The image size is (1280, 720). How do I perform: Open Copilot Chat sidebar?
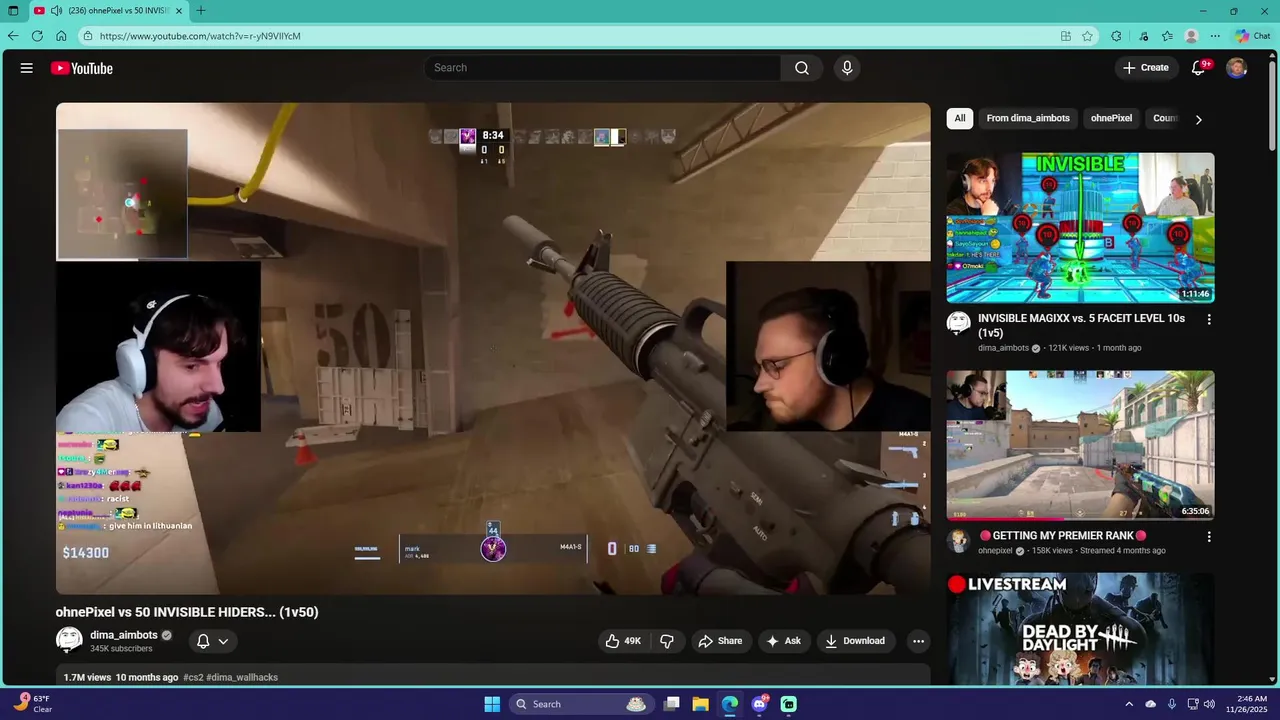coord(1253,36)
